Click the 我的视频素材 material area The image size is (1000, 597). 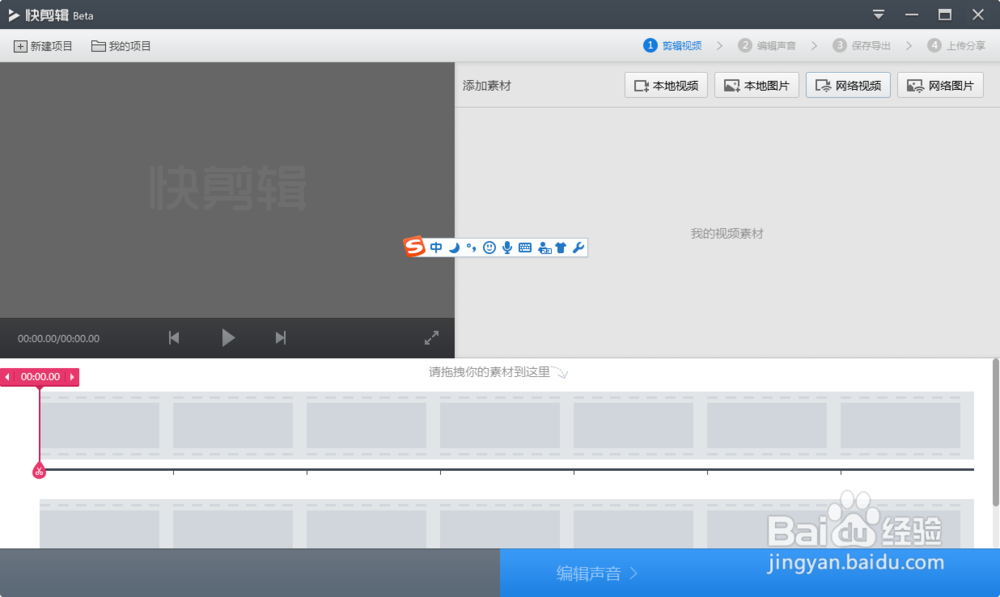tap(727, 233)
